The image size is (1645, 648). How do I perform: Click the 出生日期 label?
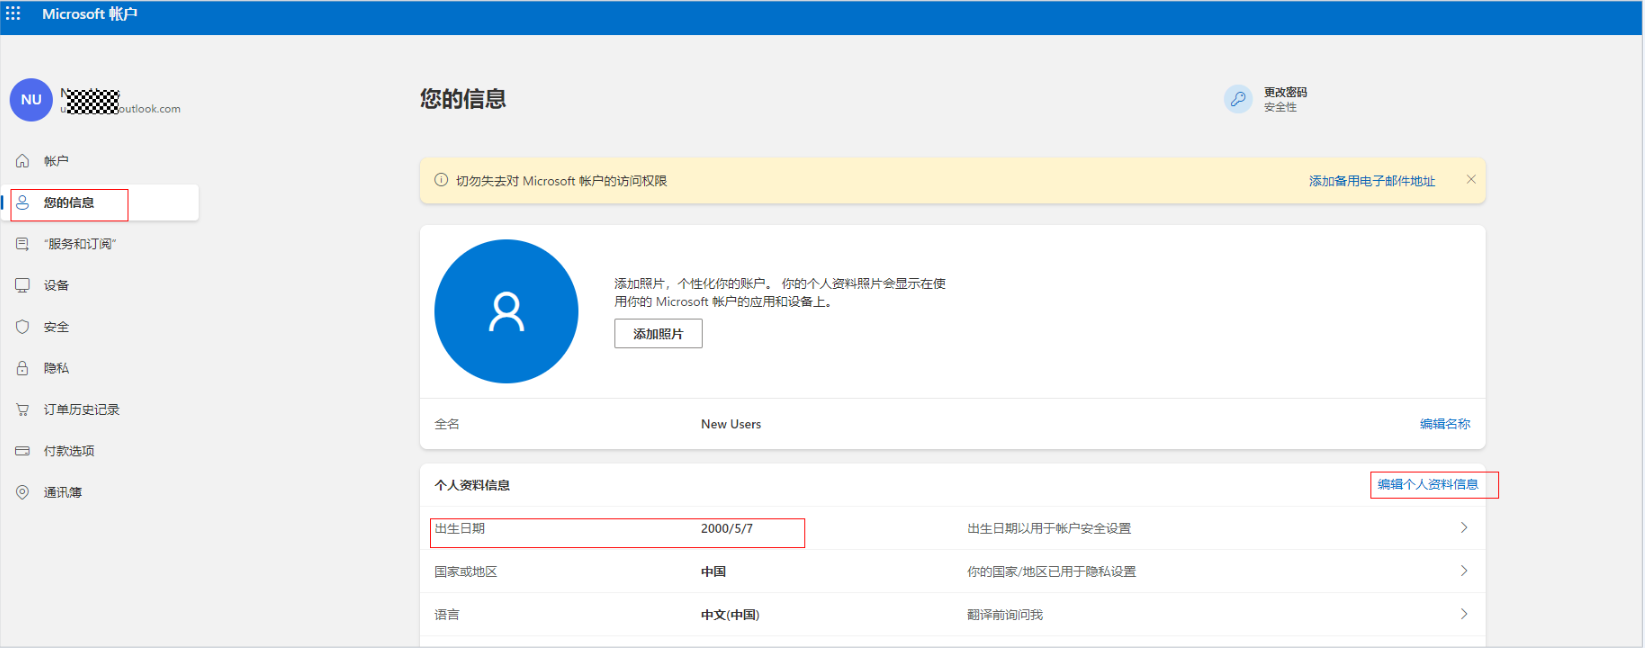click(460, 529)
